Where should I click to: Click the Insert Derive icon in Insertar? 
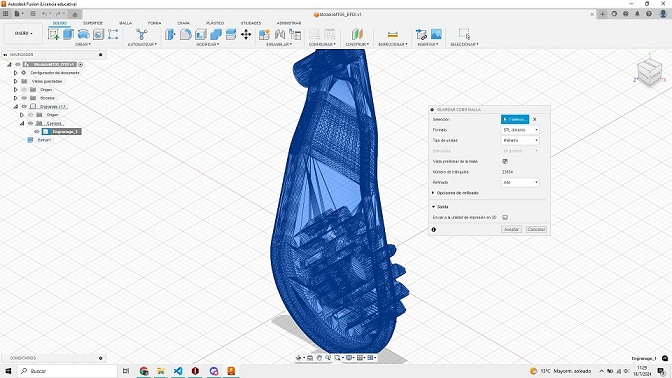(421, 34)
